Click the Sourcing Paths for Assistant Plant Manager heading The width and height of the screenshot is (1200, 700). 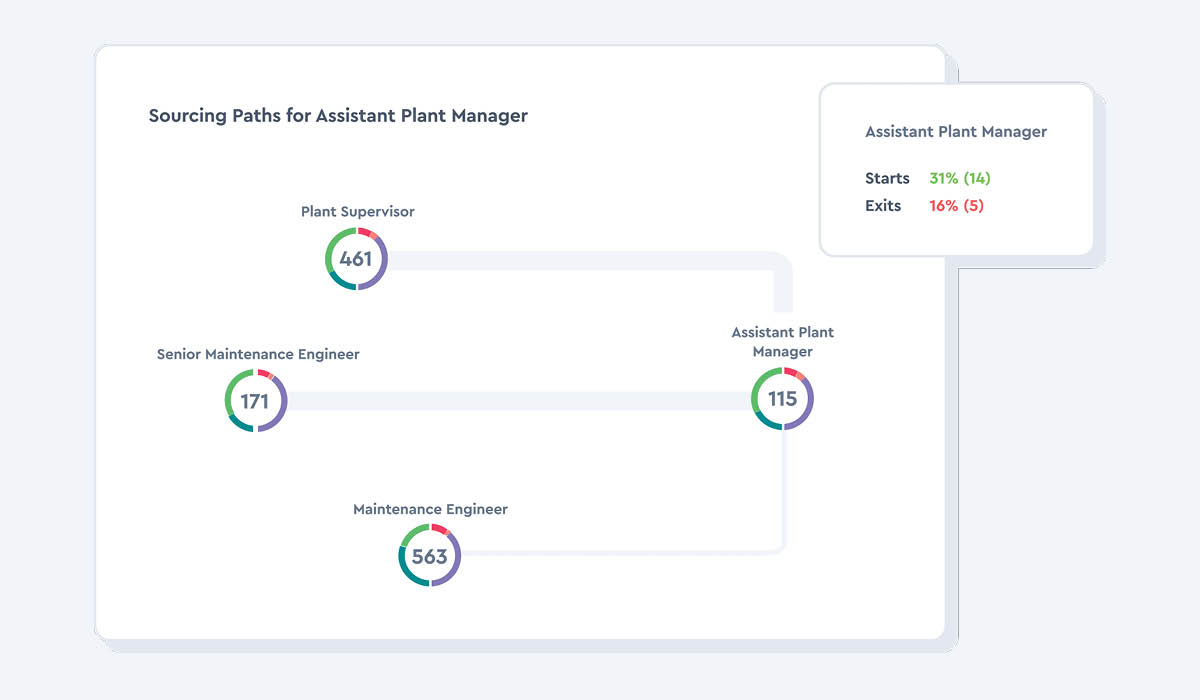point(338,116)
